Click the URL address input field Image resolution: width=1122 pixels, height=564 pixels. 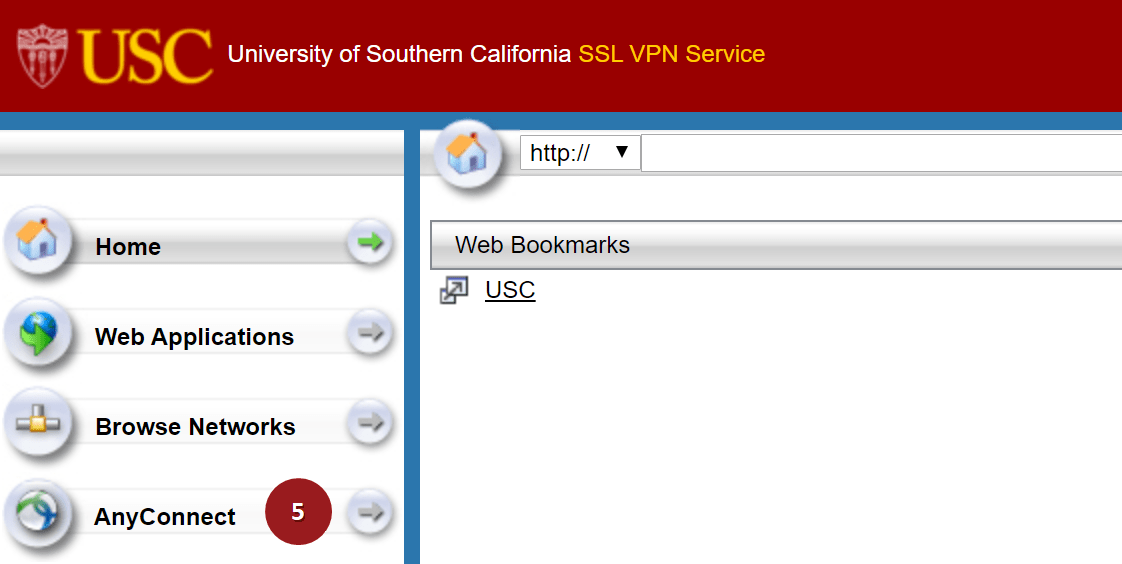pos(880,153)
